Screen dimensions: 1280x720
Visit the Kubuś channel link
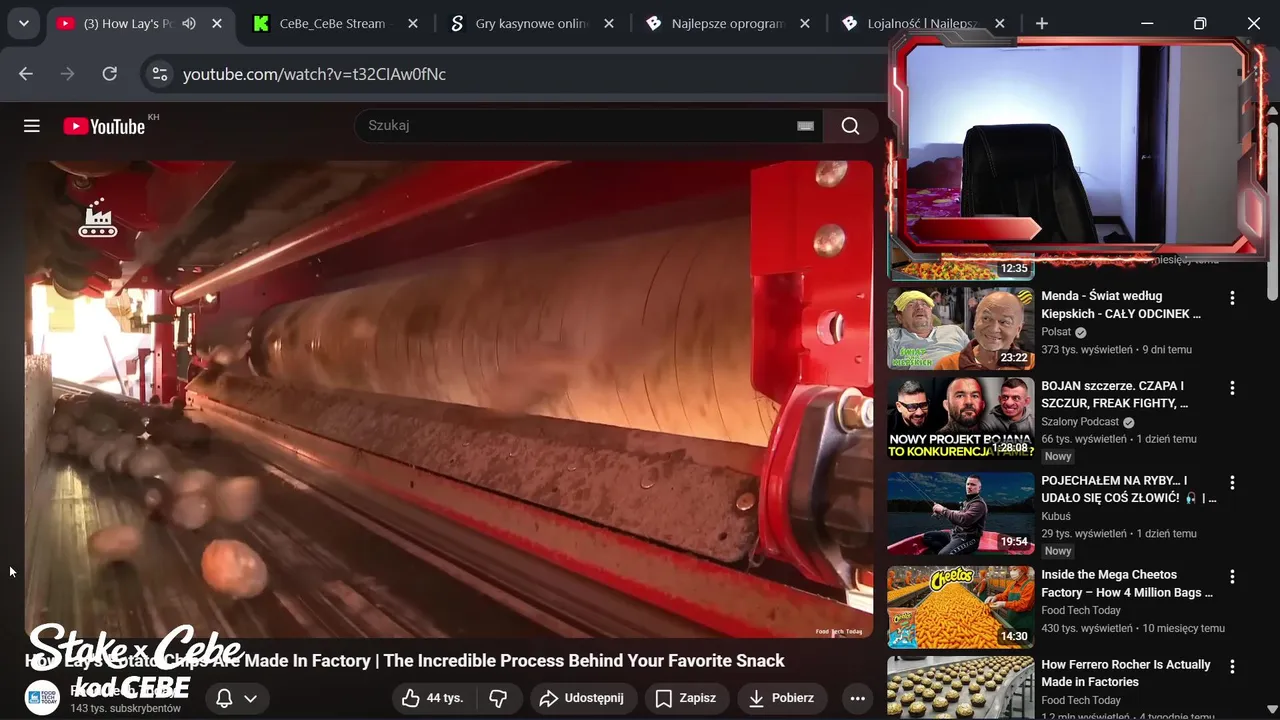(1056, 516)
